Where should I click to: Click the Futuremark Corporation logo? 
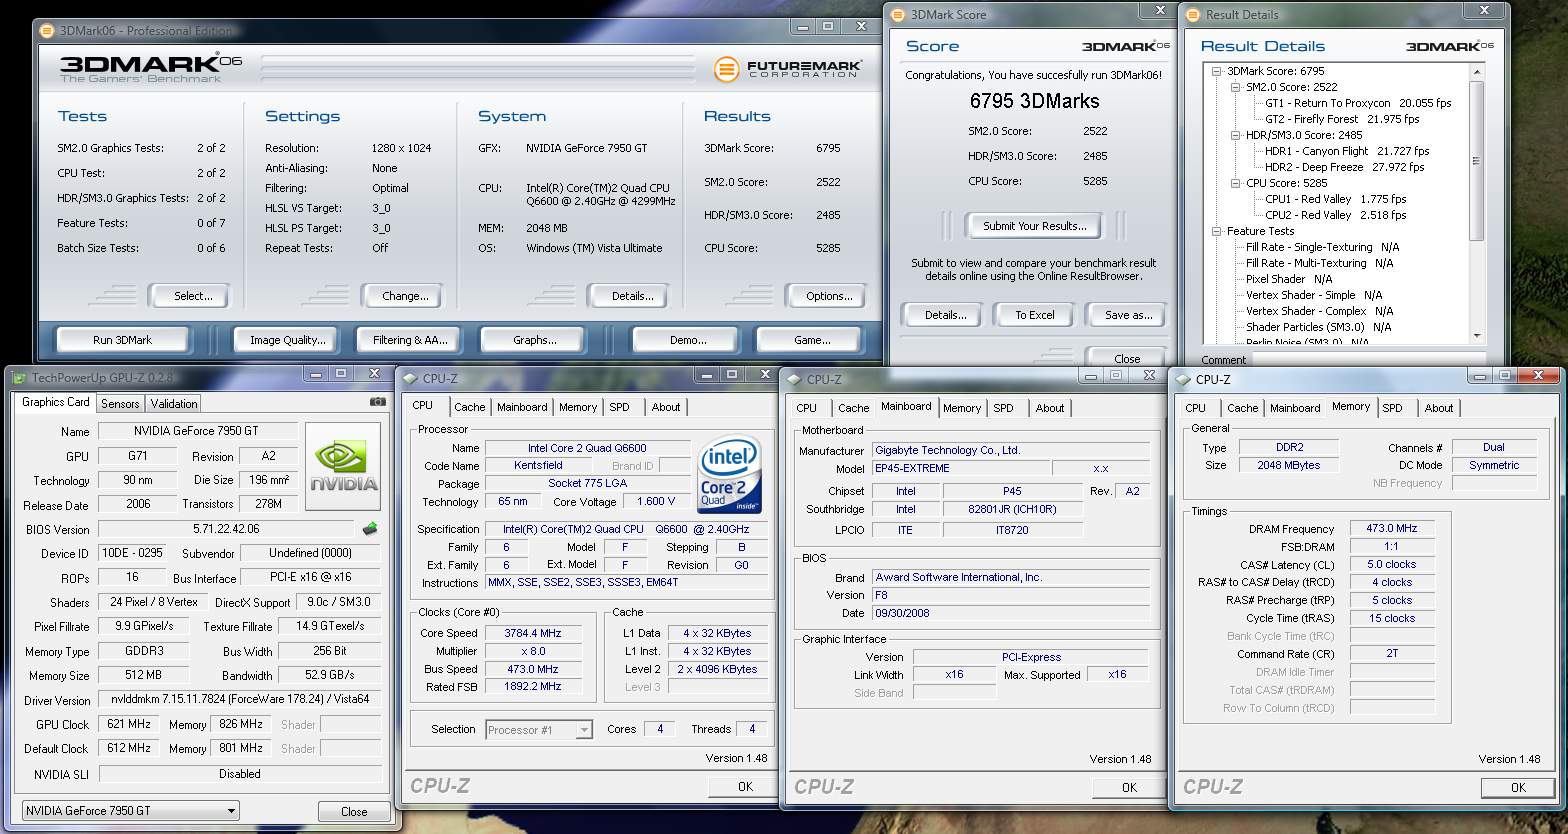788,68
